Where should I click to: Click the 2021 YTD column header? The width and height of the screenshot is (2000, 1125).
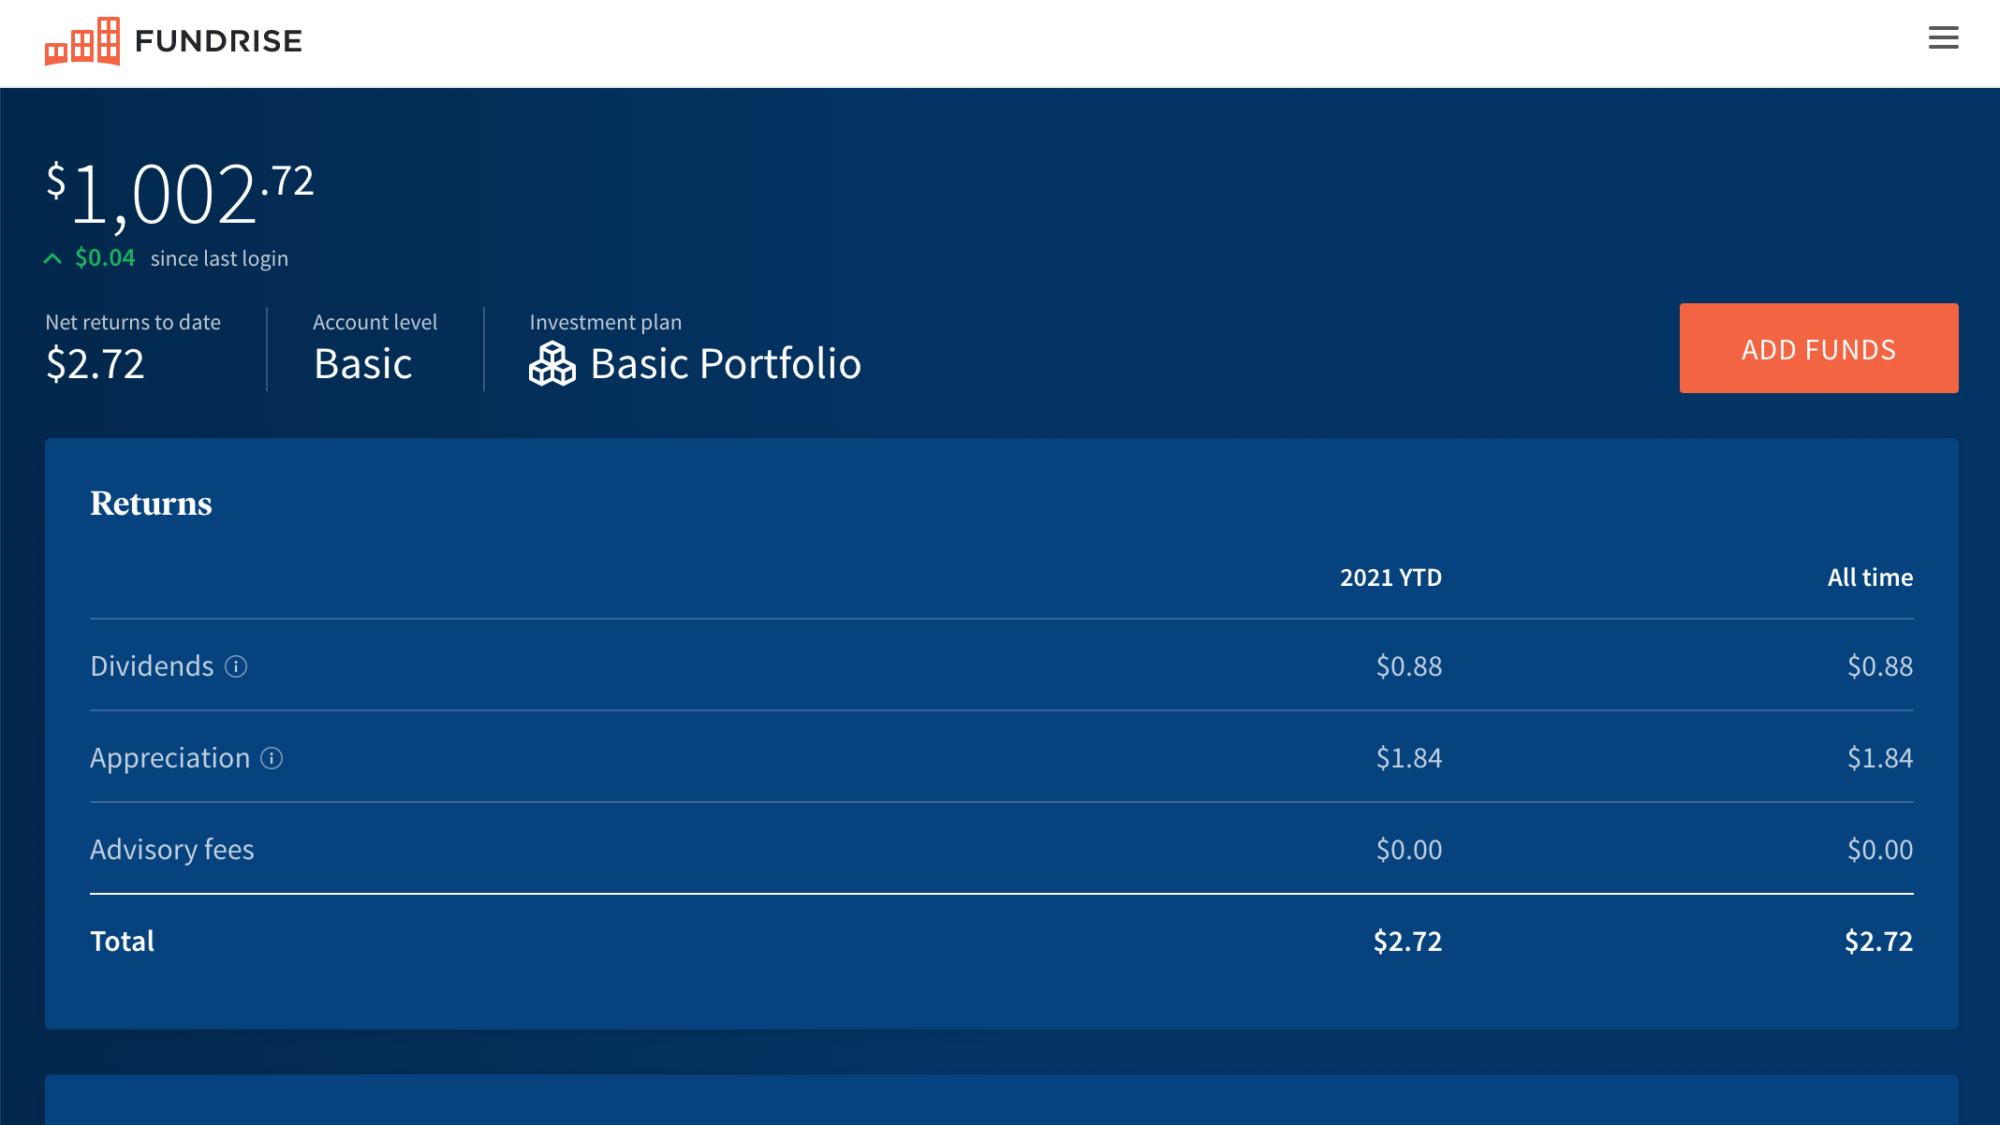(x=1390, y=578)
